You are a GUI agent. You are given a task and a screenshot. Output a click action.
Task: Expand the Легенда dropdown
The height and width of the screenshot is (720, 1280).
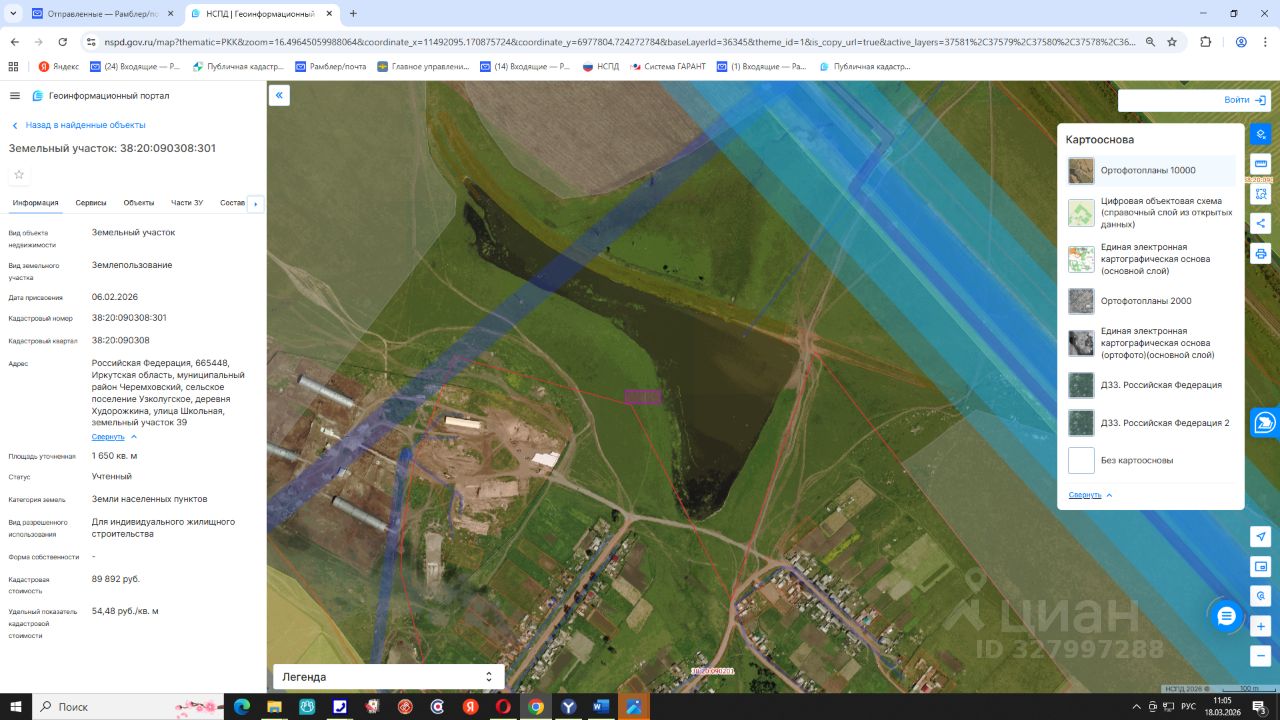coord(388,677)
